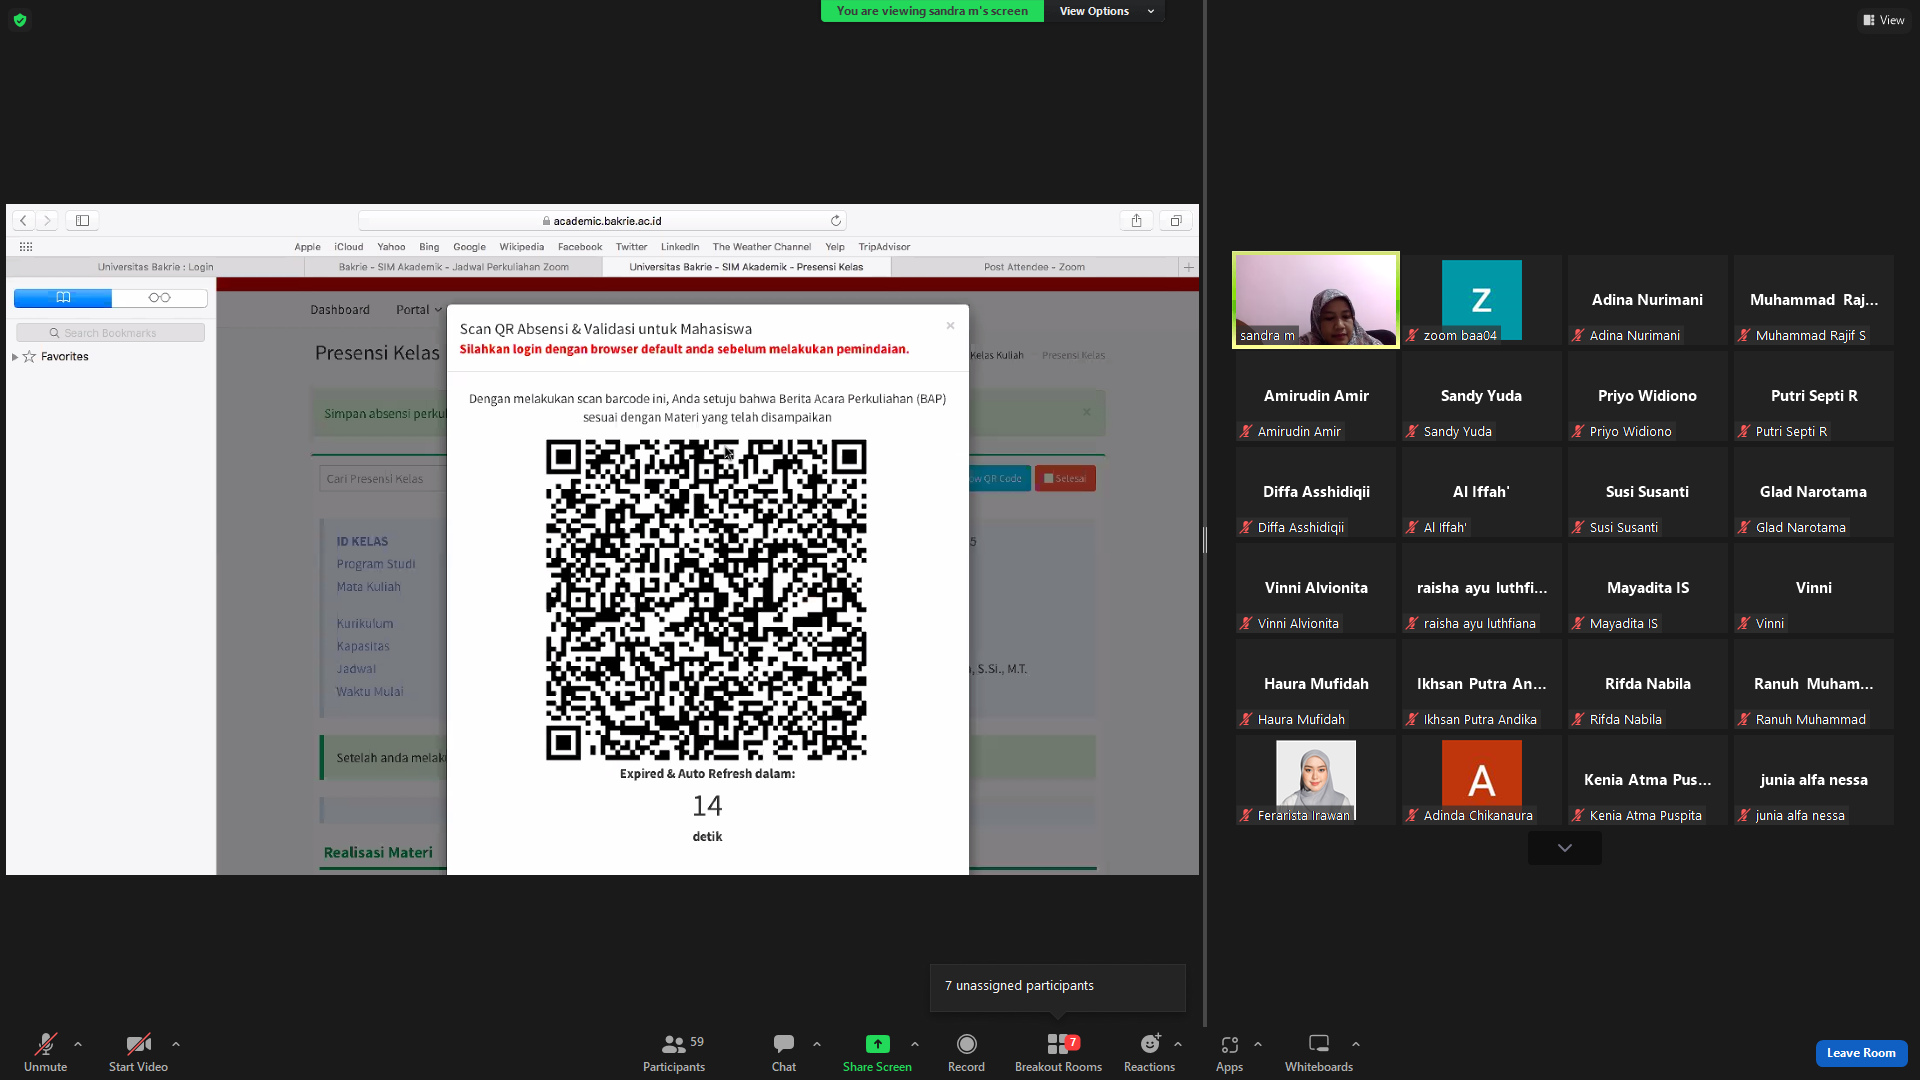Select Ferarista Irawan's video thumbnail

[x=1316, y=780]
